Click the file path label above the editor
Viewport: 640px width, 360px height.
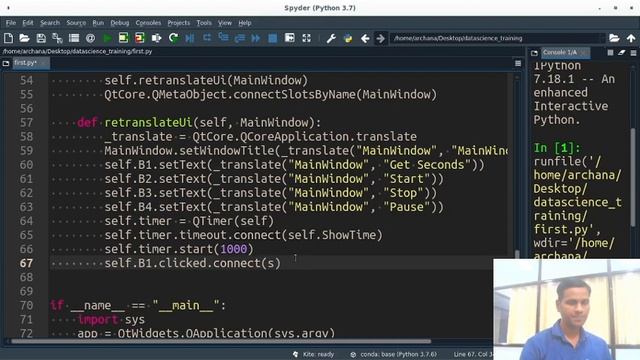78,51
